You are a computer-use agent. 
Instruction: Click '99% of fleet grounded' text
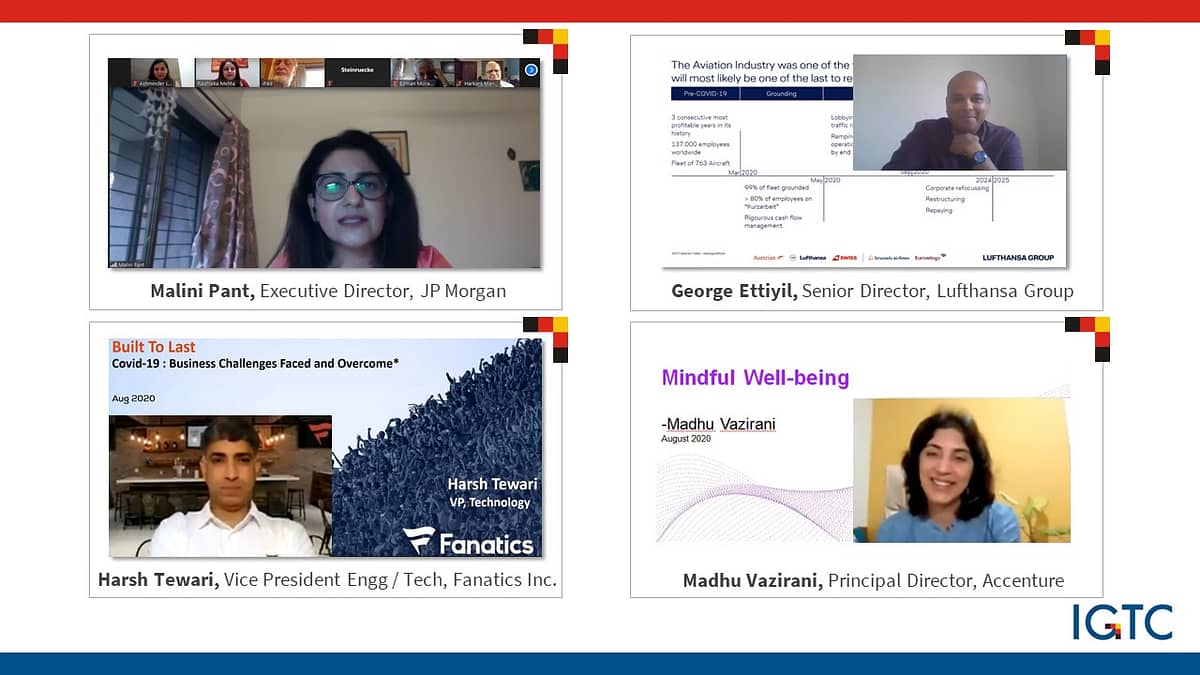pyautogui.click(x=776, y=188)
